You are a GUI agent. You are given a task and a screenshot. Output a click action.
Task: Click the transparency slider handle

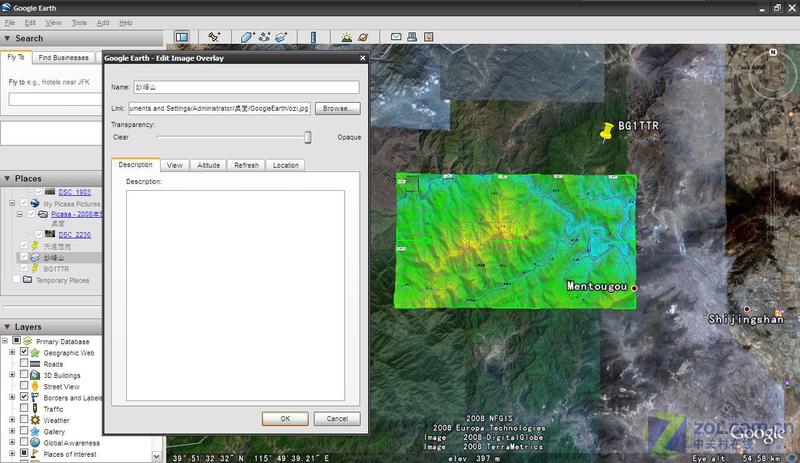(x=308, y=137)
